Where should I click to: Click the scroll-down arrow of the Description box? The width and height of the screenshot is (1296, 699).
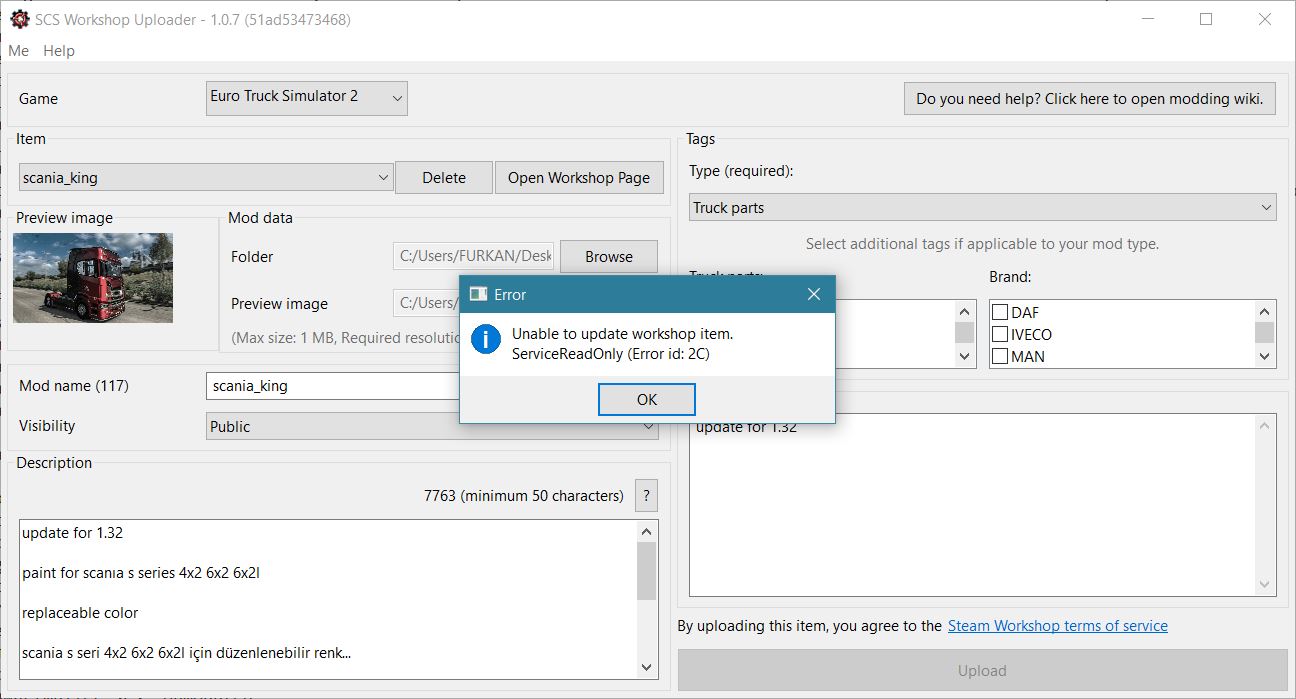[x=646, y=667]
